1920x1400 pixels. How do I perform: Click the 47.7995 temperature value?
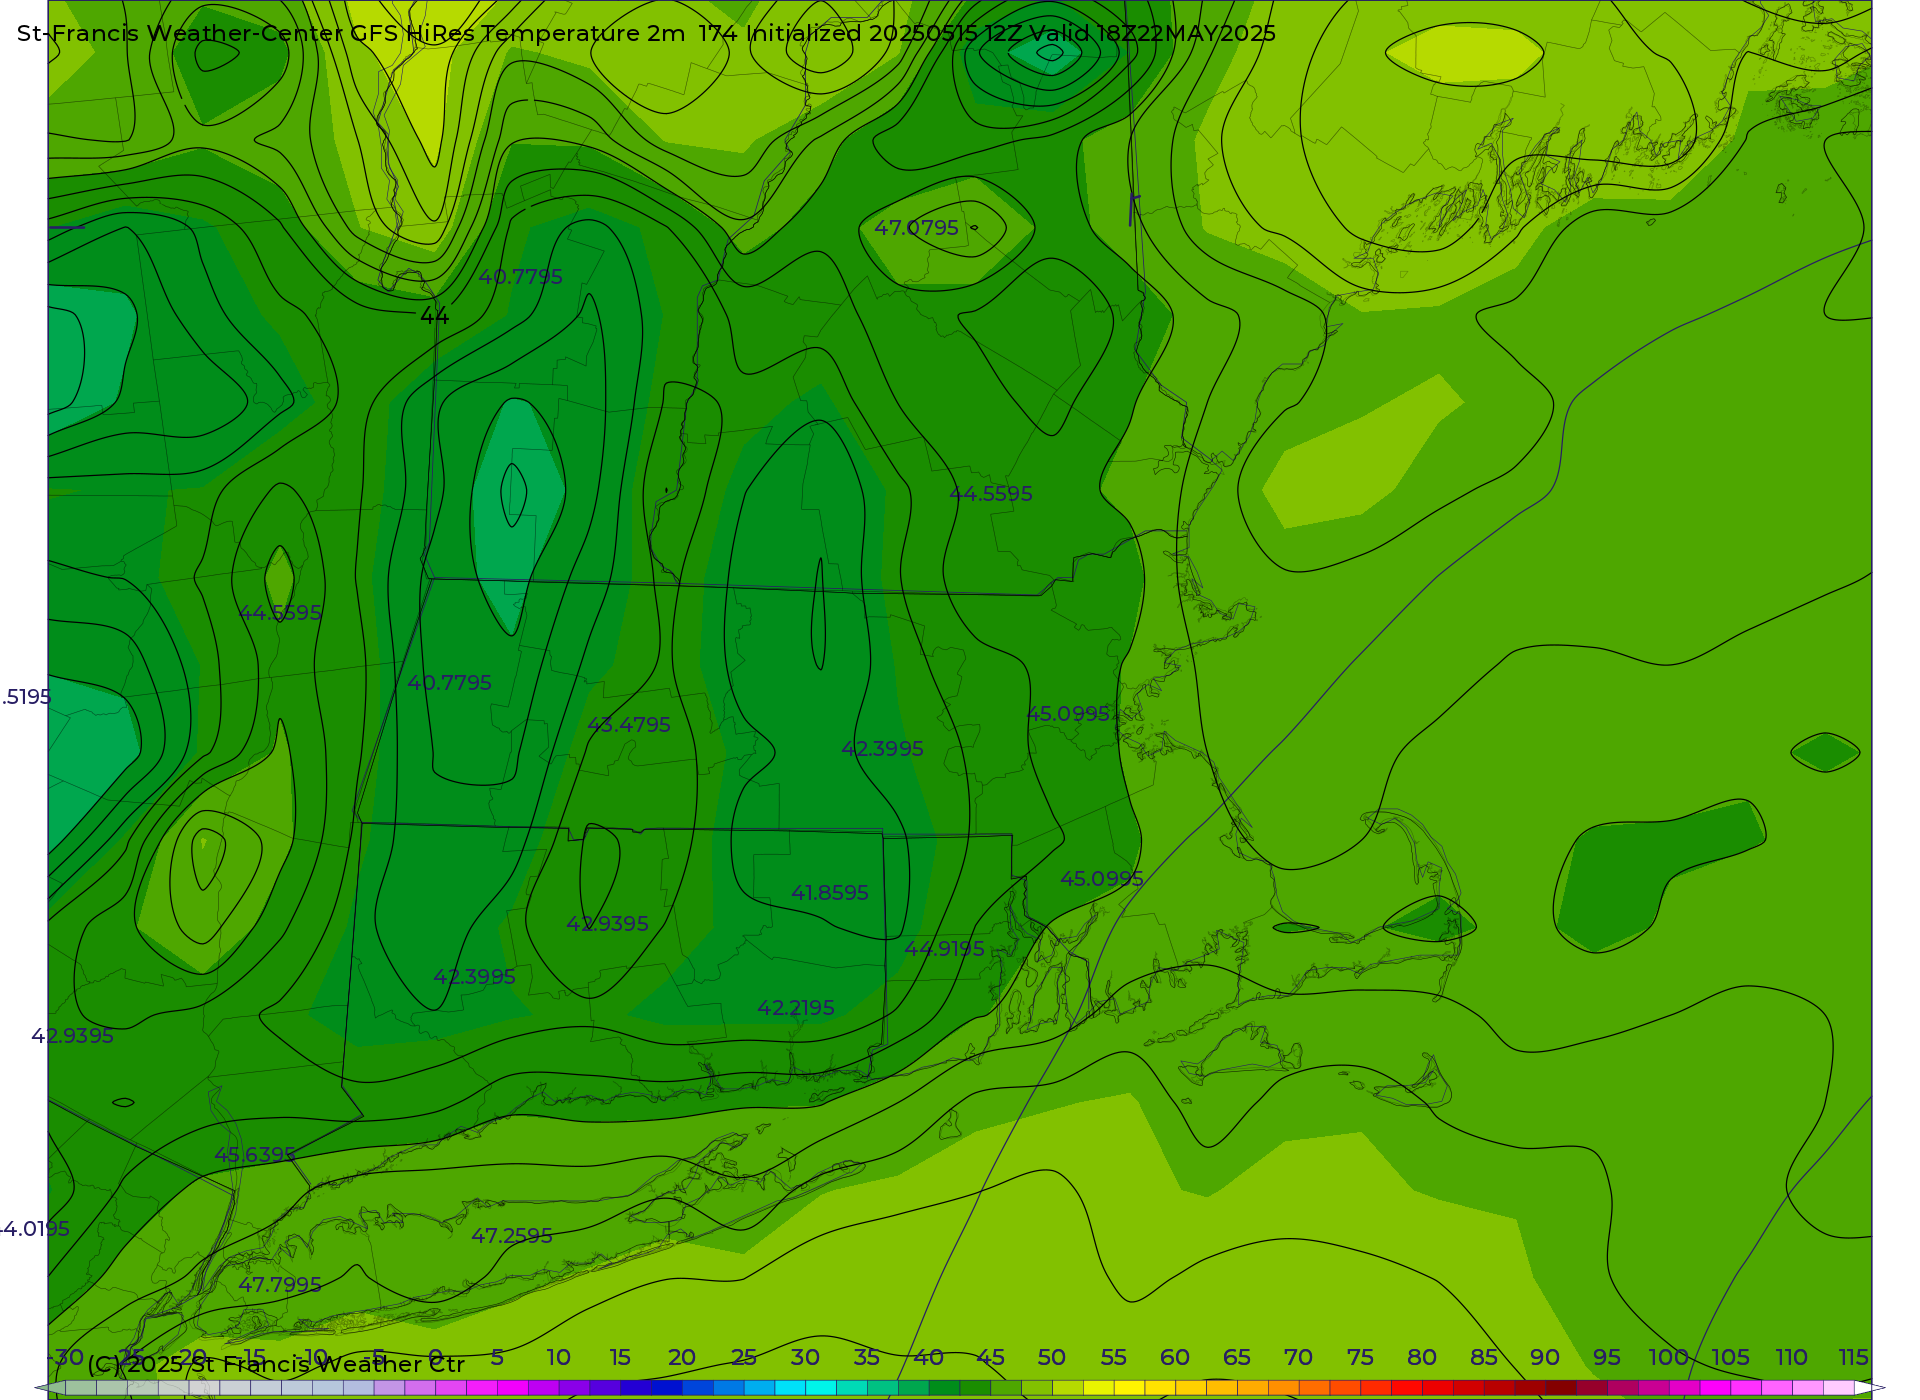(x=280, y=1285)
